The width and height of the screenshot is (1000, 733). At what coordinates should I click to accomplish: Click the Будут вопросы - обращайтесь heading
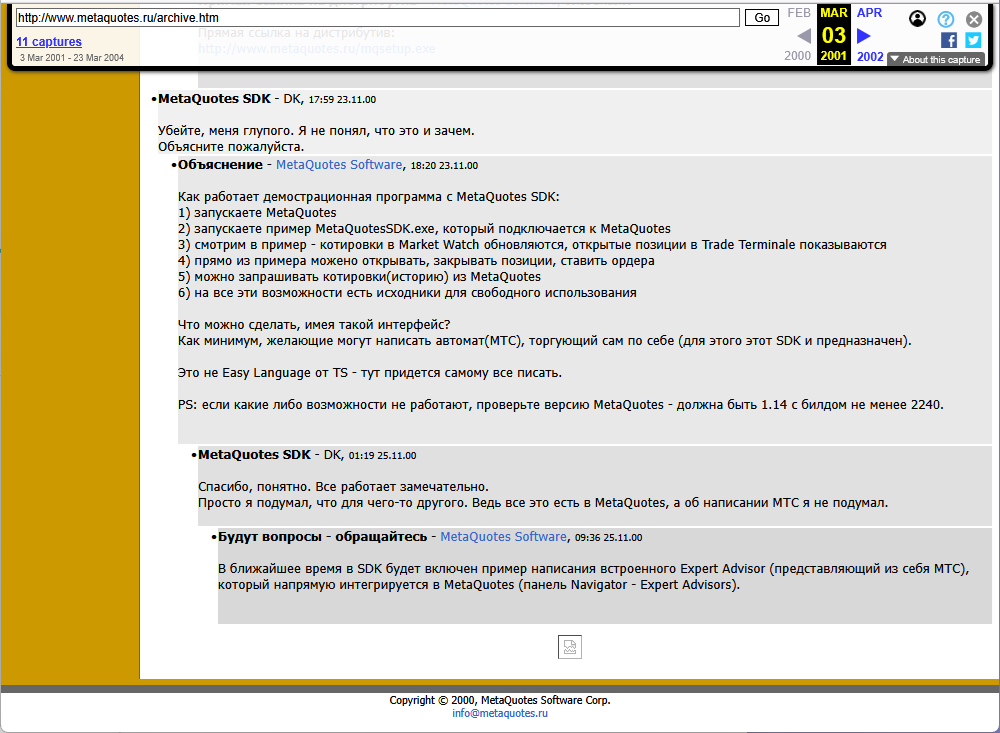coord(323,537)
